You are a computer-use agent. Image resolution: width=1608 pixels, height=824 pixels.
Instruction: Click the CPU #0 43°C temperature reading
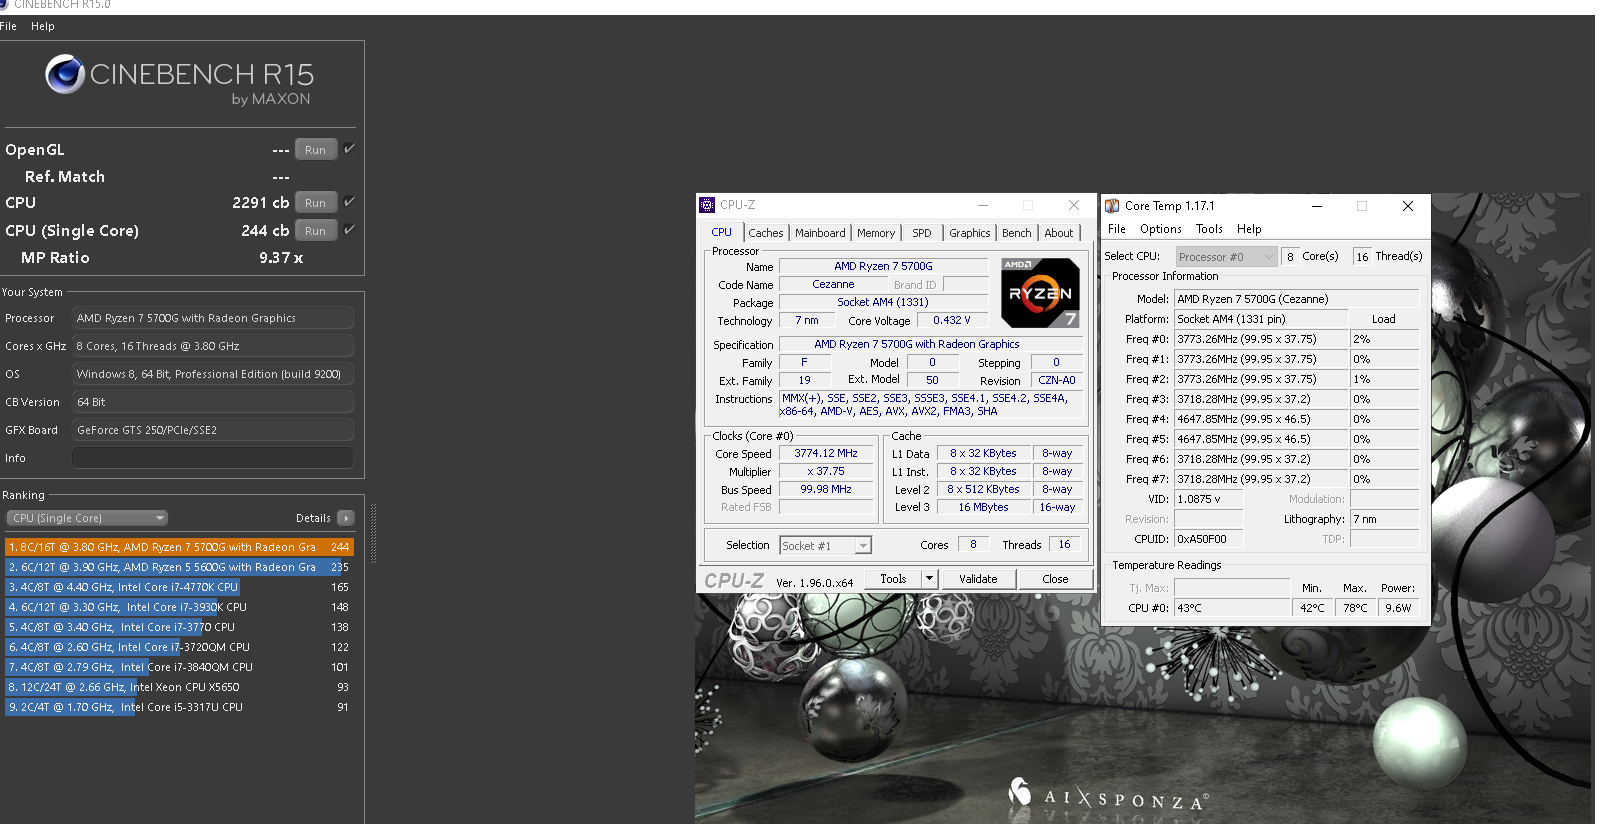(1232, 608)
